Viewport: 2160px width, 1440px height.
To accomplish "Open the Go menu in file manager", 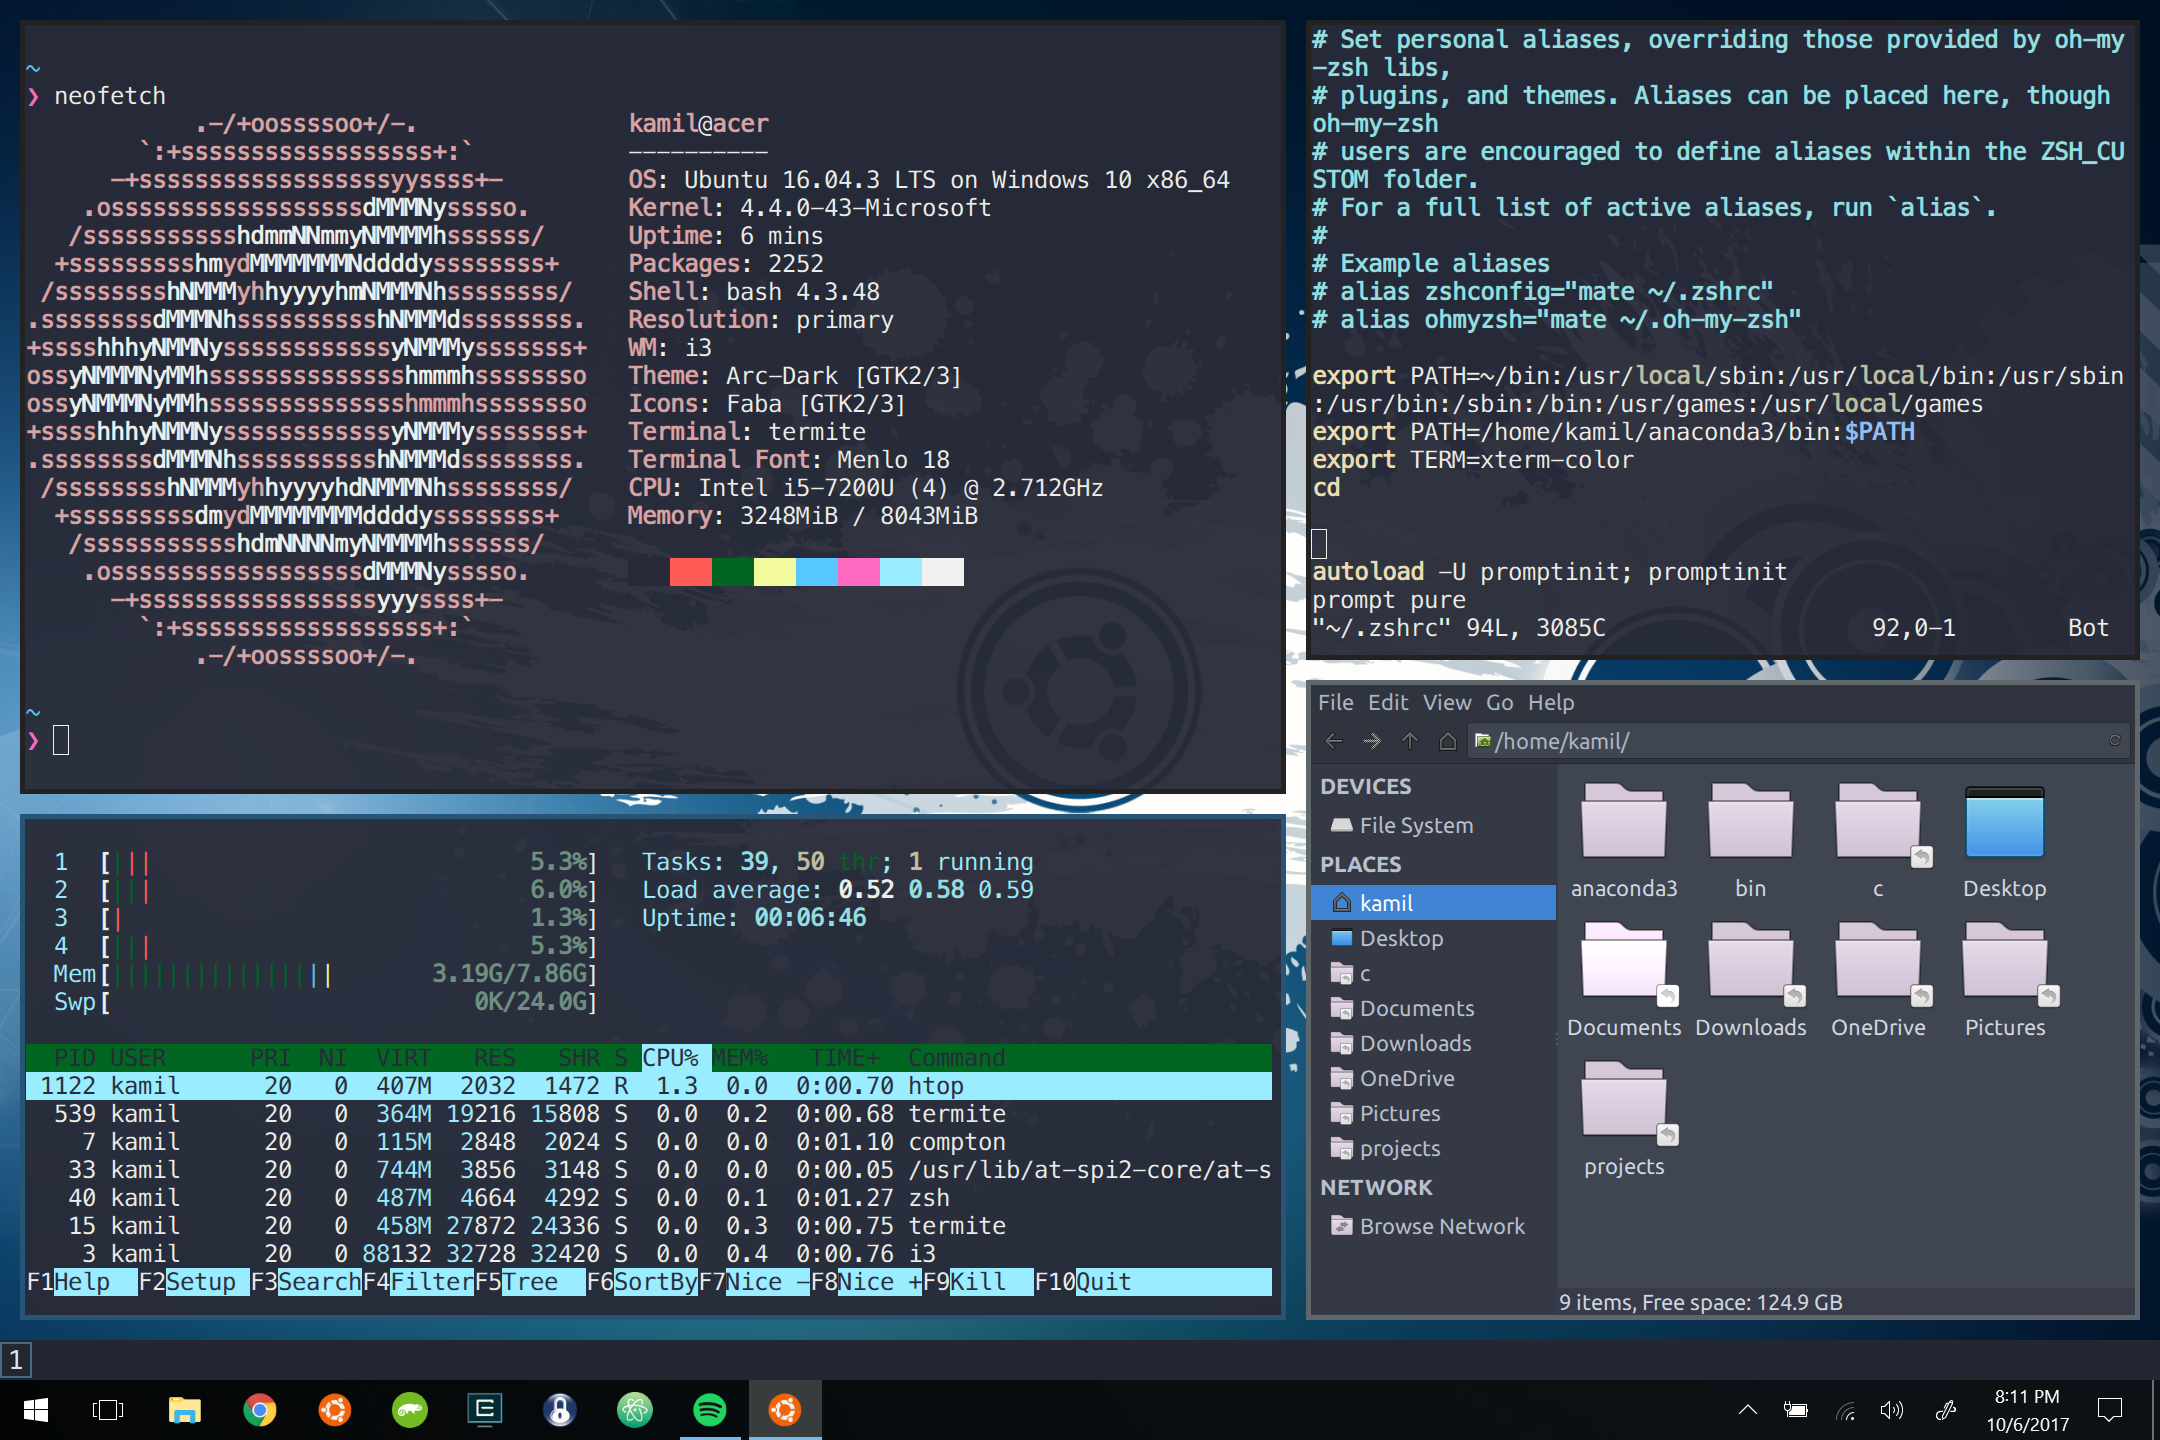I will click(x=1499, y=702).
